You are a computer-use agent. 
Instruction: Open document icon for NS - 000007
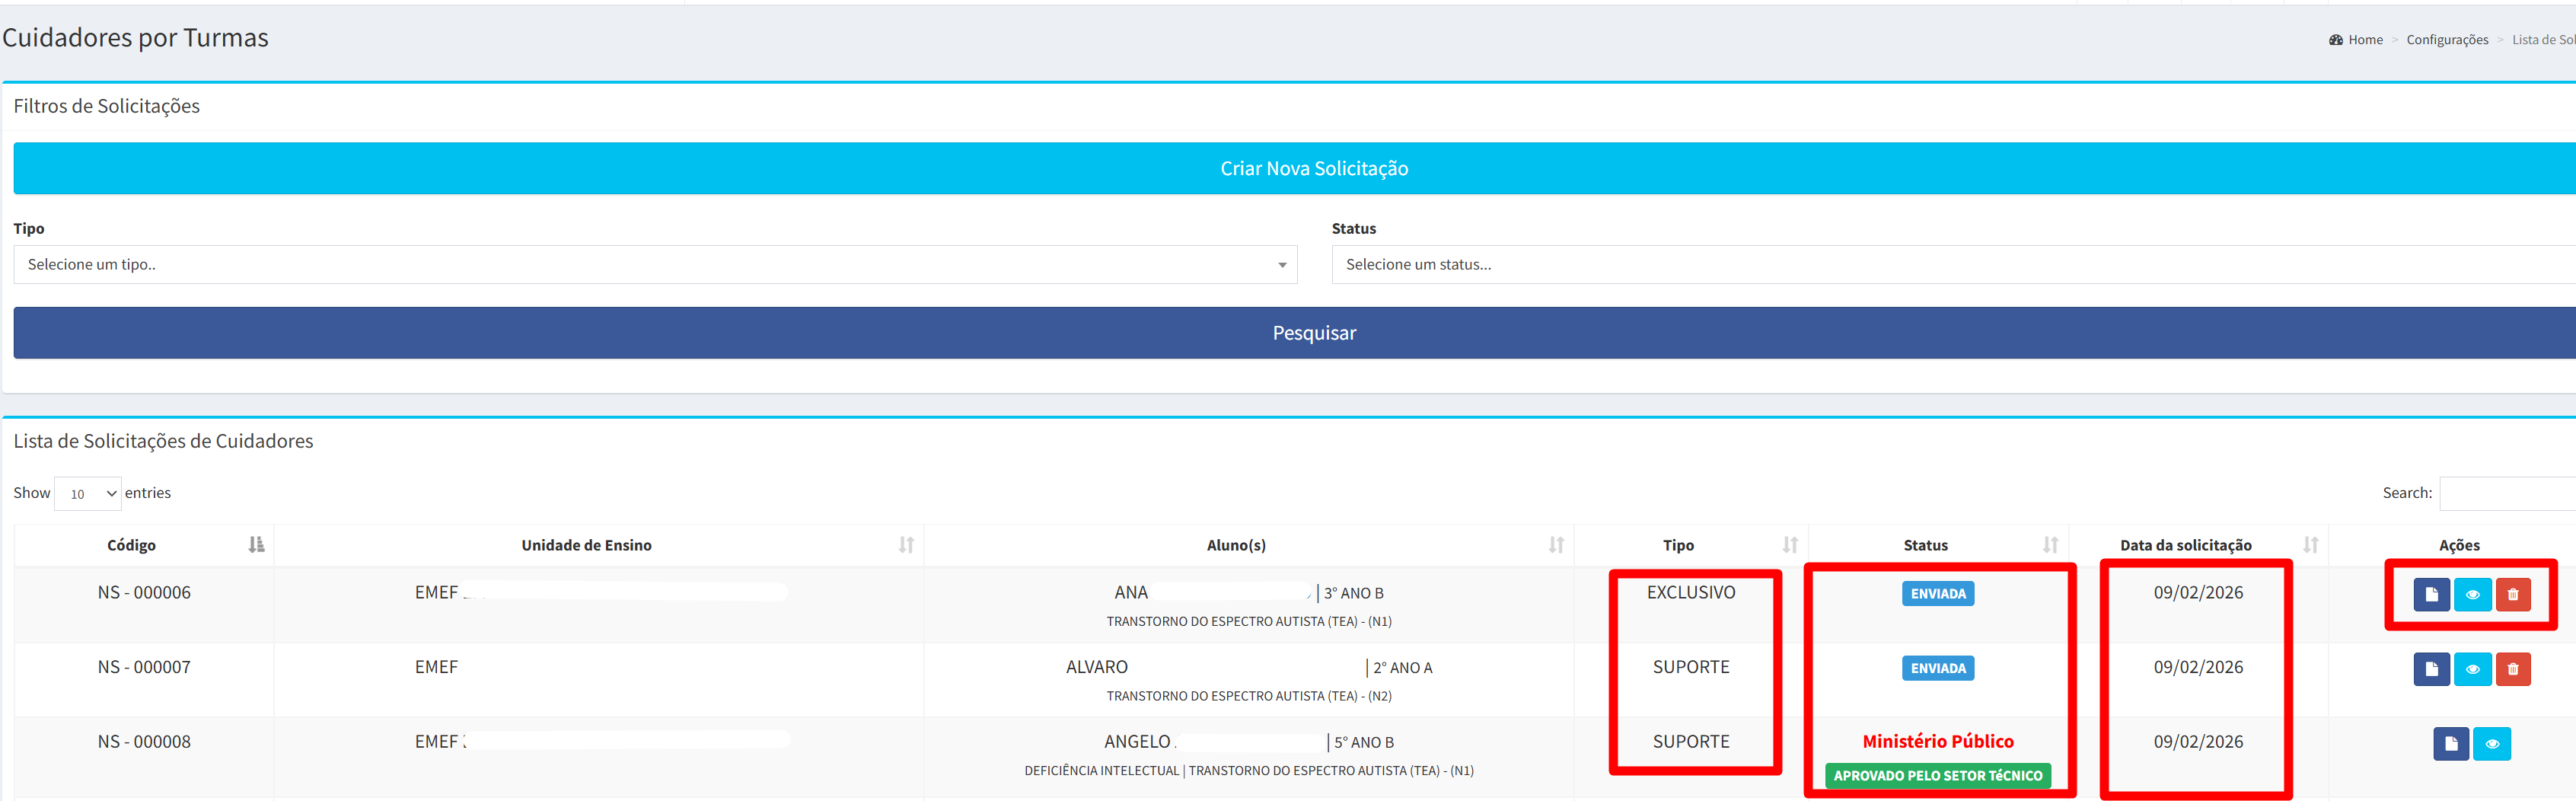[x=2431, y=669]
